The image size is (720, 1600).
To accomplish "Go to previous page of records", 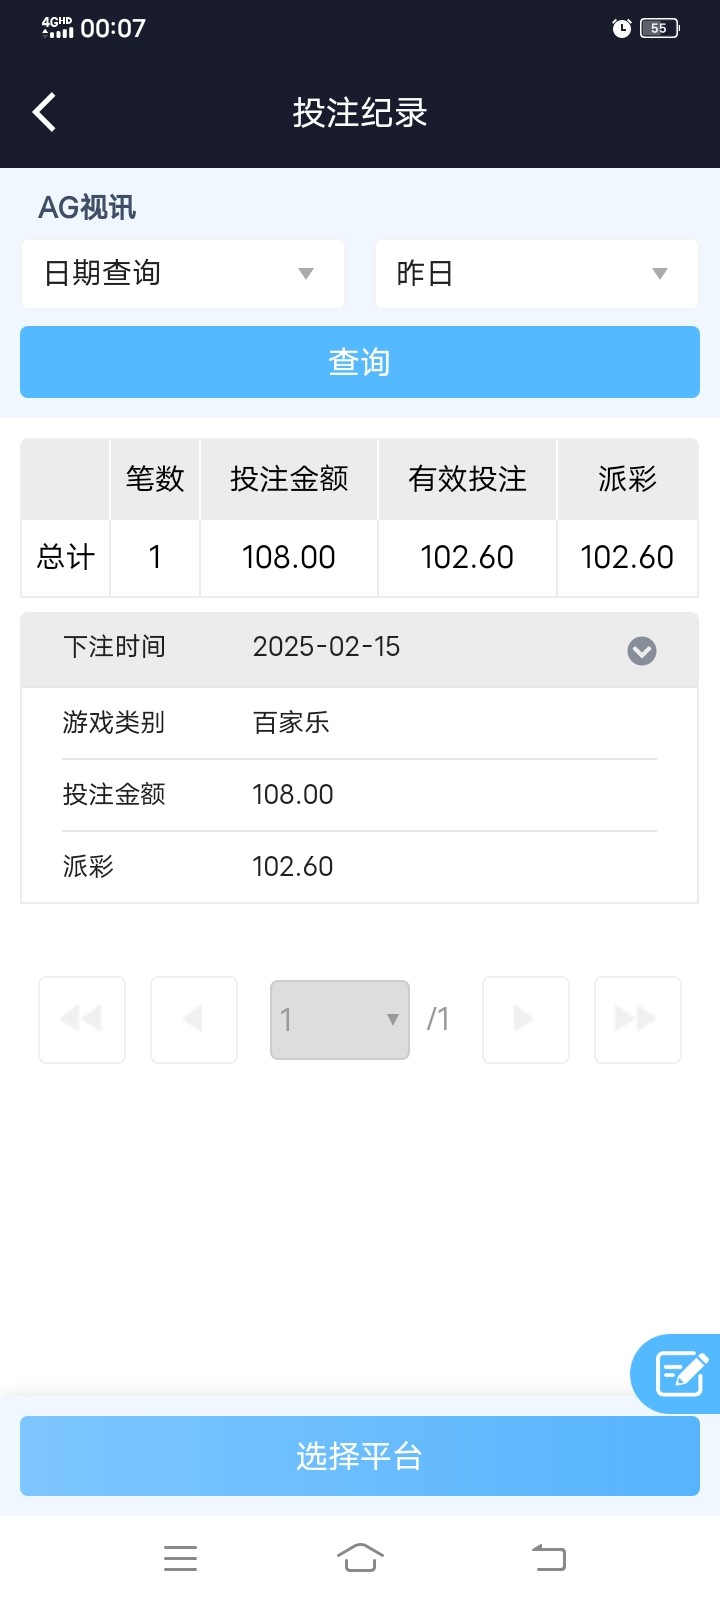I will coord(194,1019).
